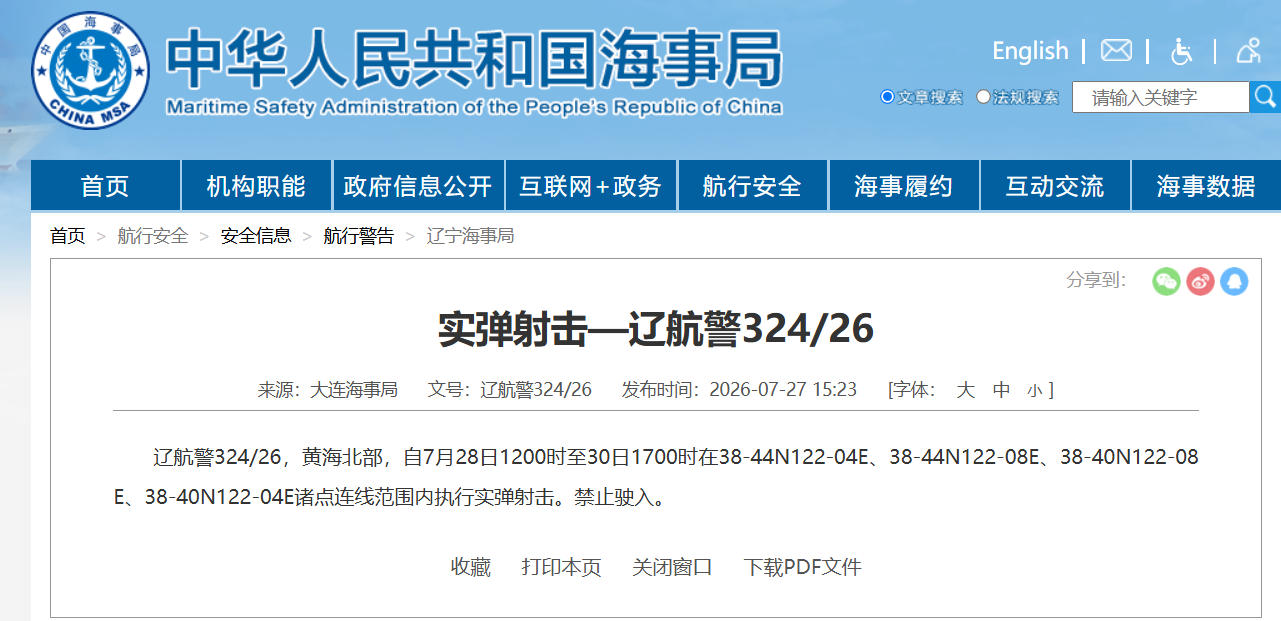Click the publish time 2026-07-27 15:23
The image size is (1281, 621).
783,390
